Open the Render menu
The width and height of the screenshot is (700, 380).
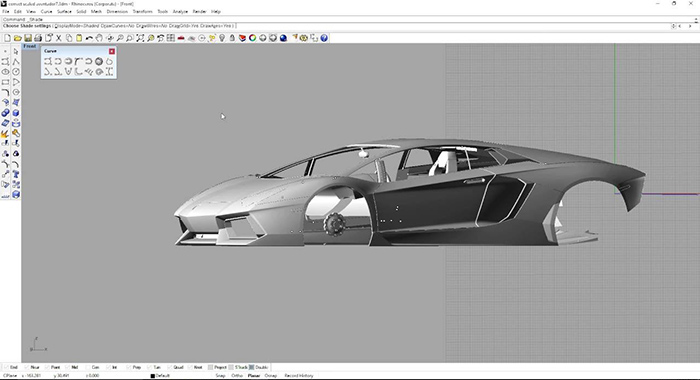(x=200, y=12)
